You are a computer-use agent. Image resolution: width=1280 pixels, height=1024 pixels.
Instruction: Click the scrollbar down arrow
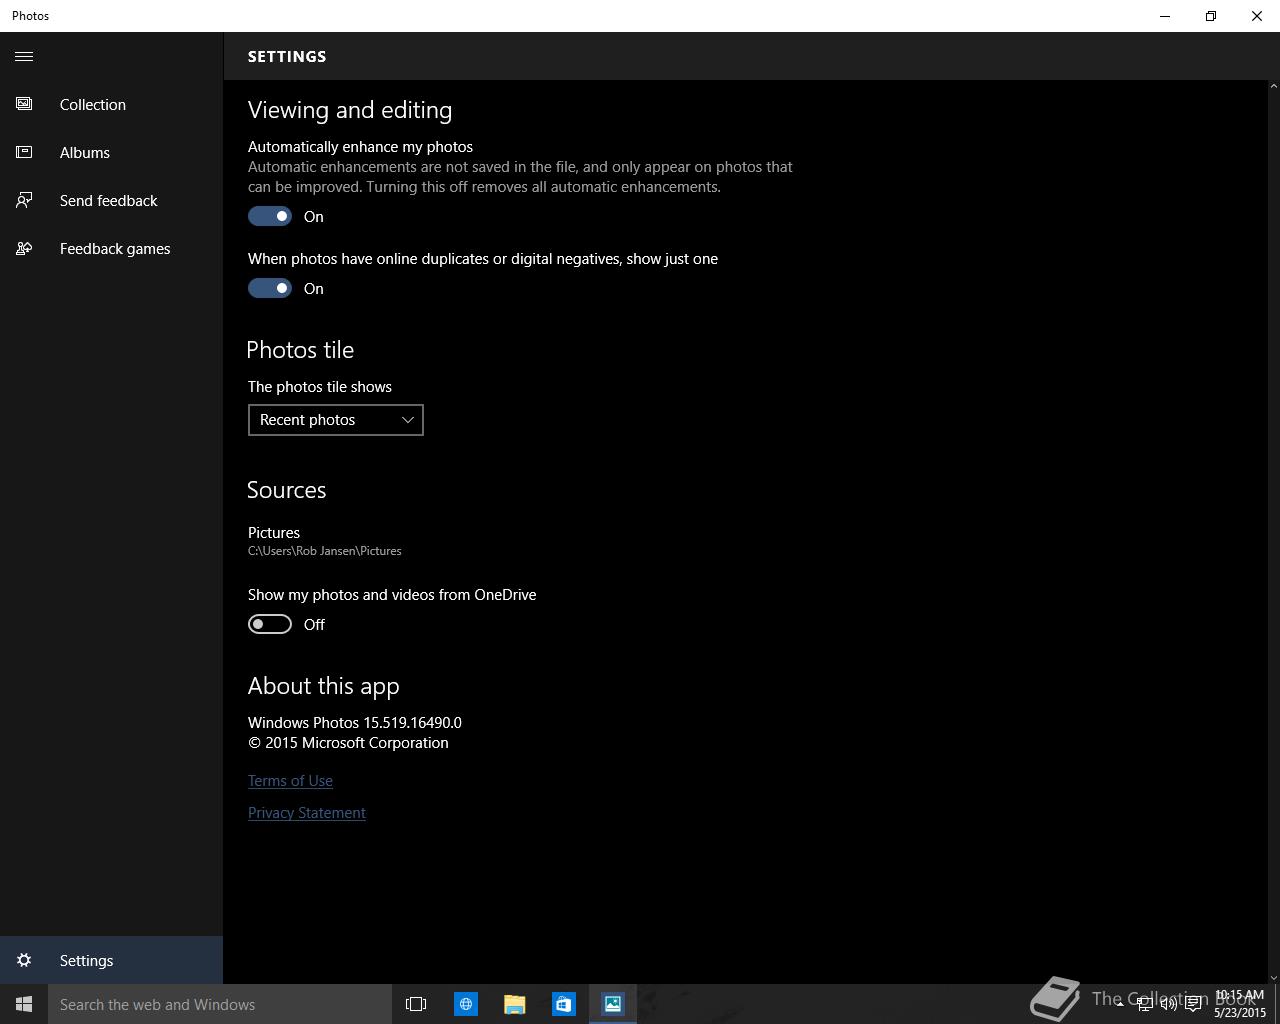coord(1273,977)
